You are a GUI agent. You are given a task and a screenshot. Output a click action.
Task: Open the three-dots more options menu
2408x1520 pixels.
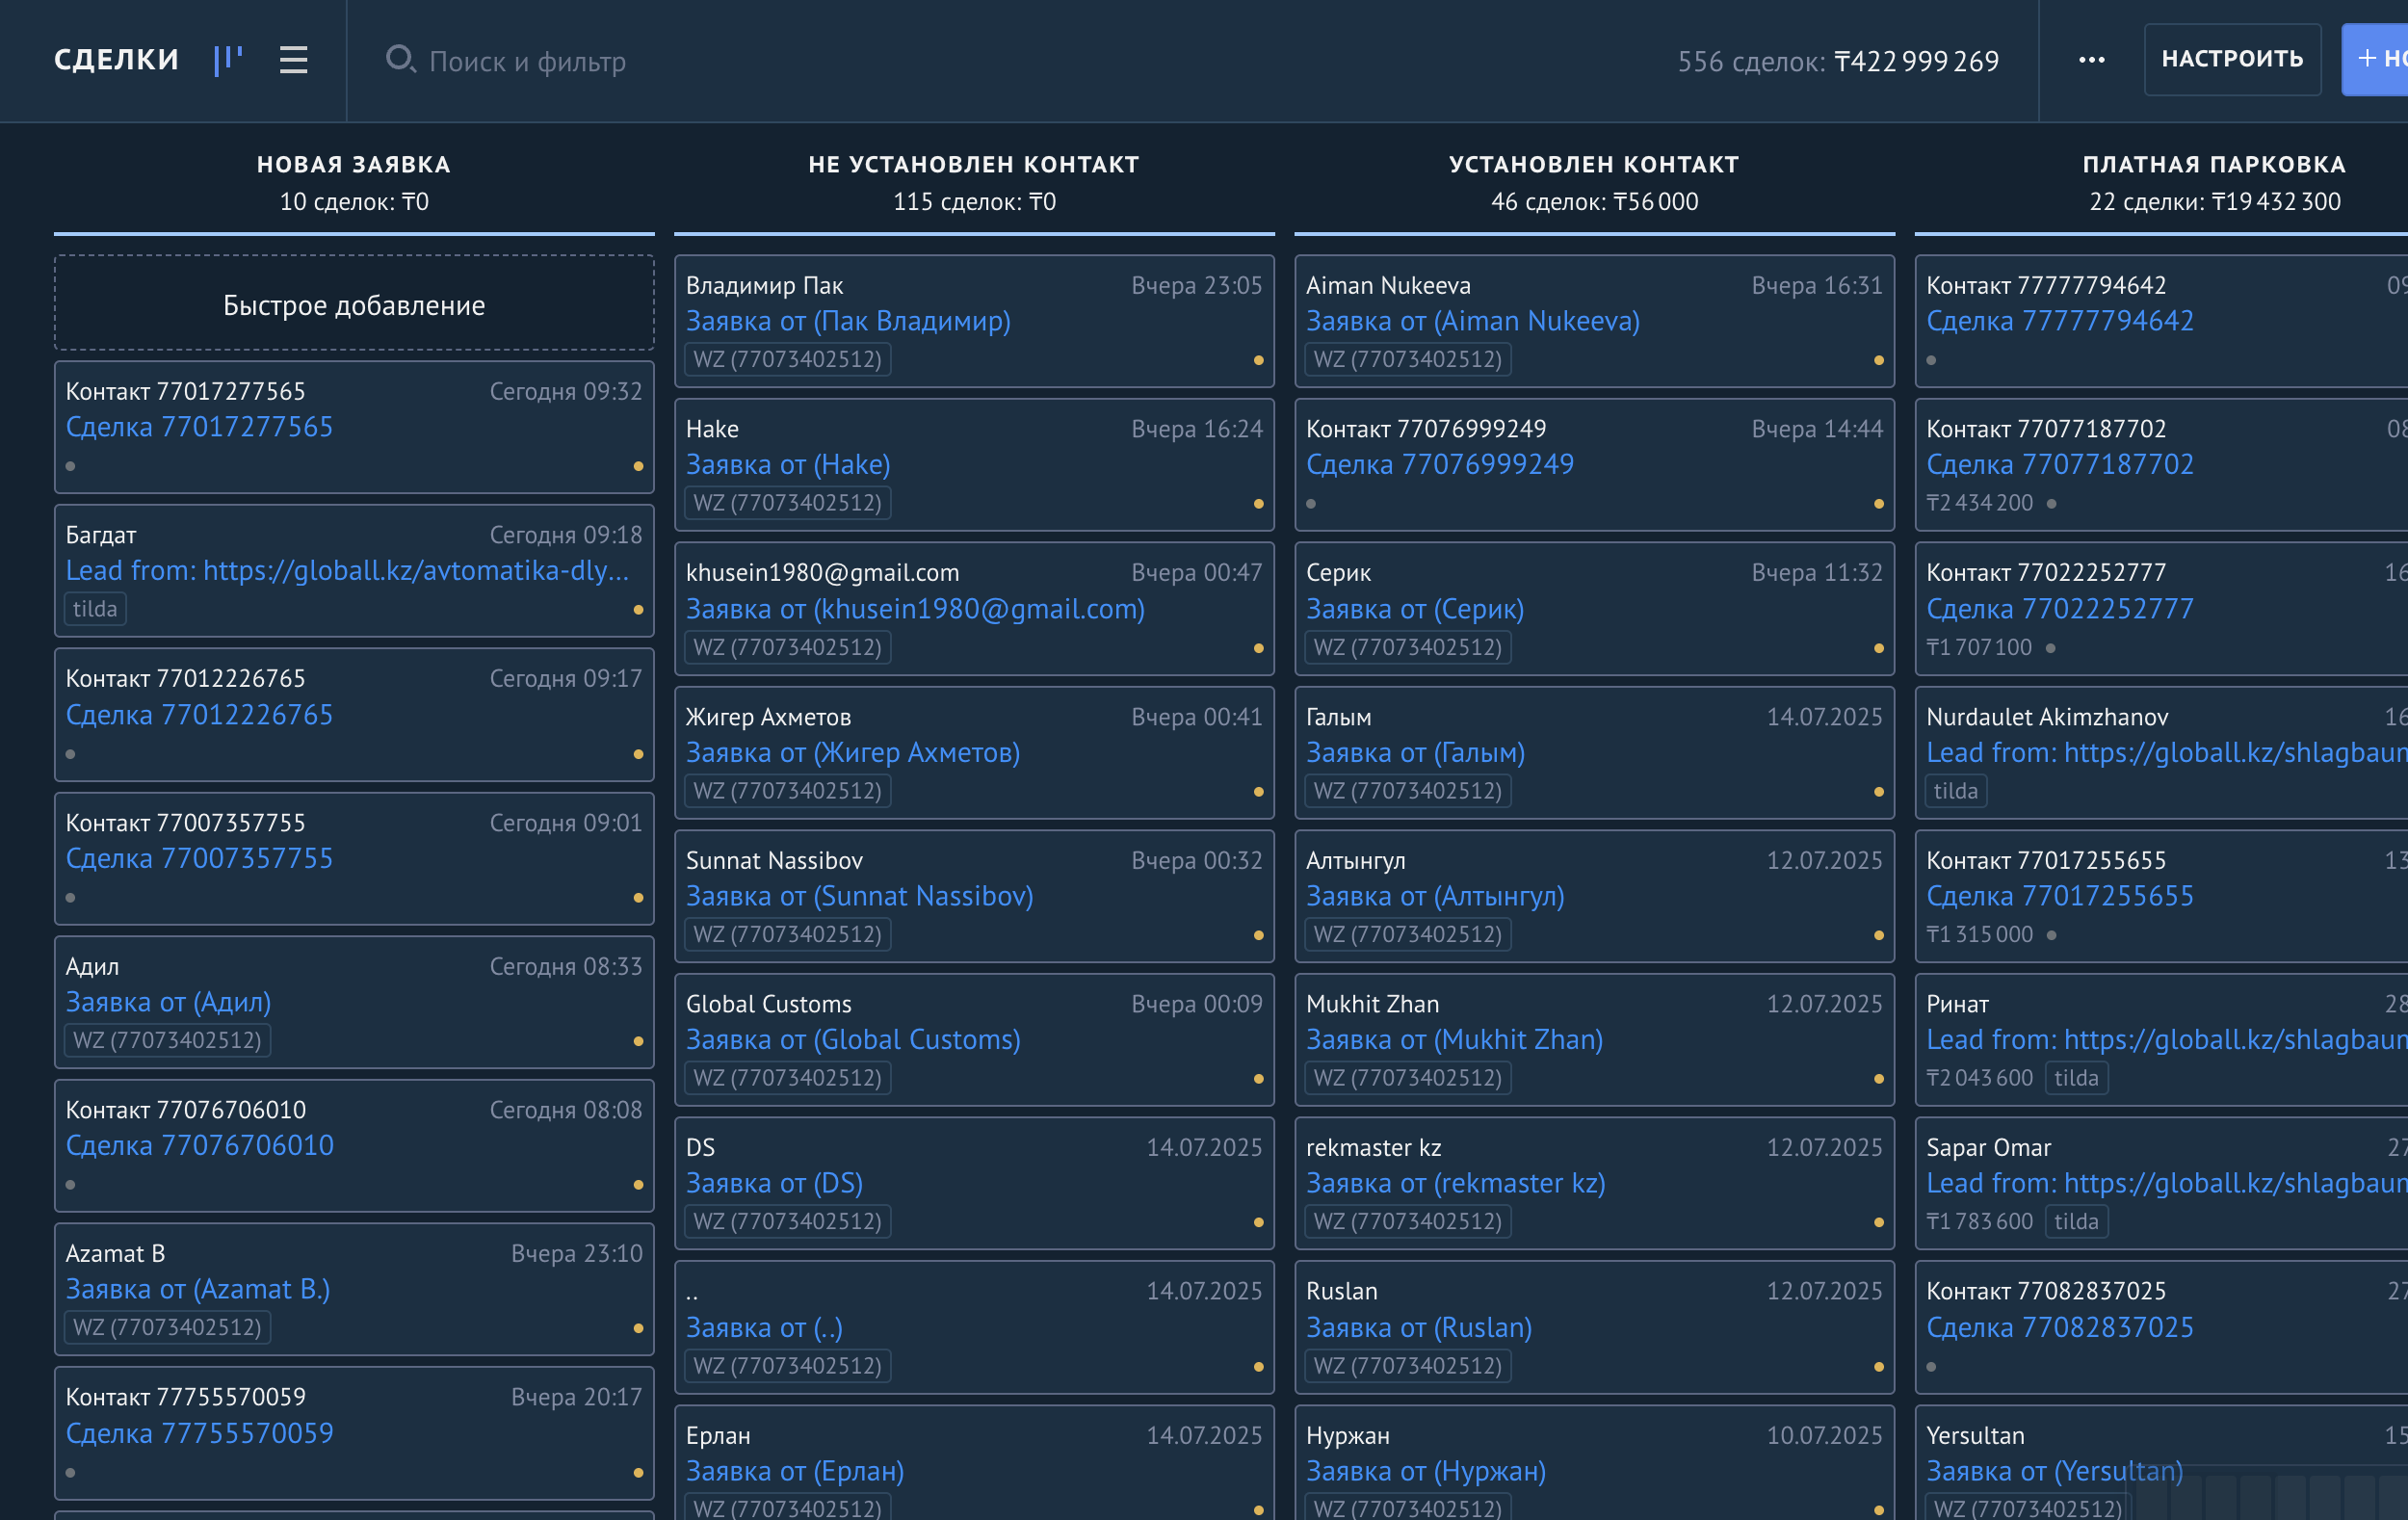click(2091, 60)
